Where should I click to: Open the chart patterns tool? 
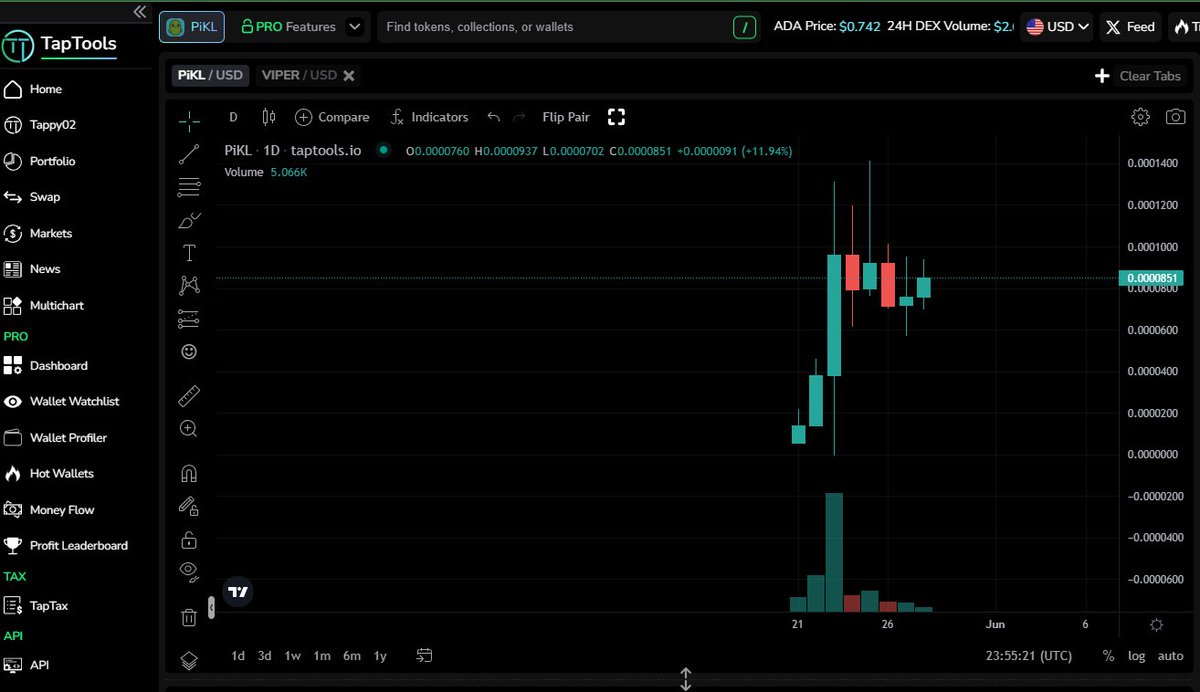click(188, 286)
